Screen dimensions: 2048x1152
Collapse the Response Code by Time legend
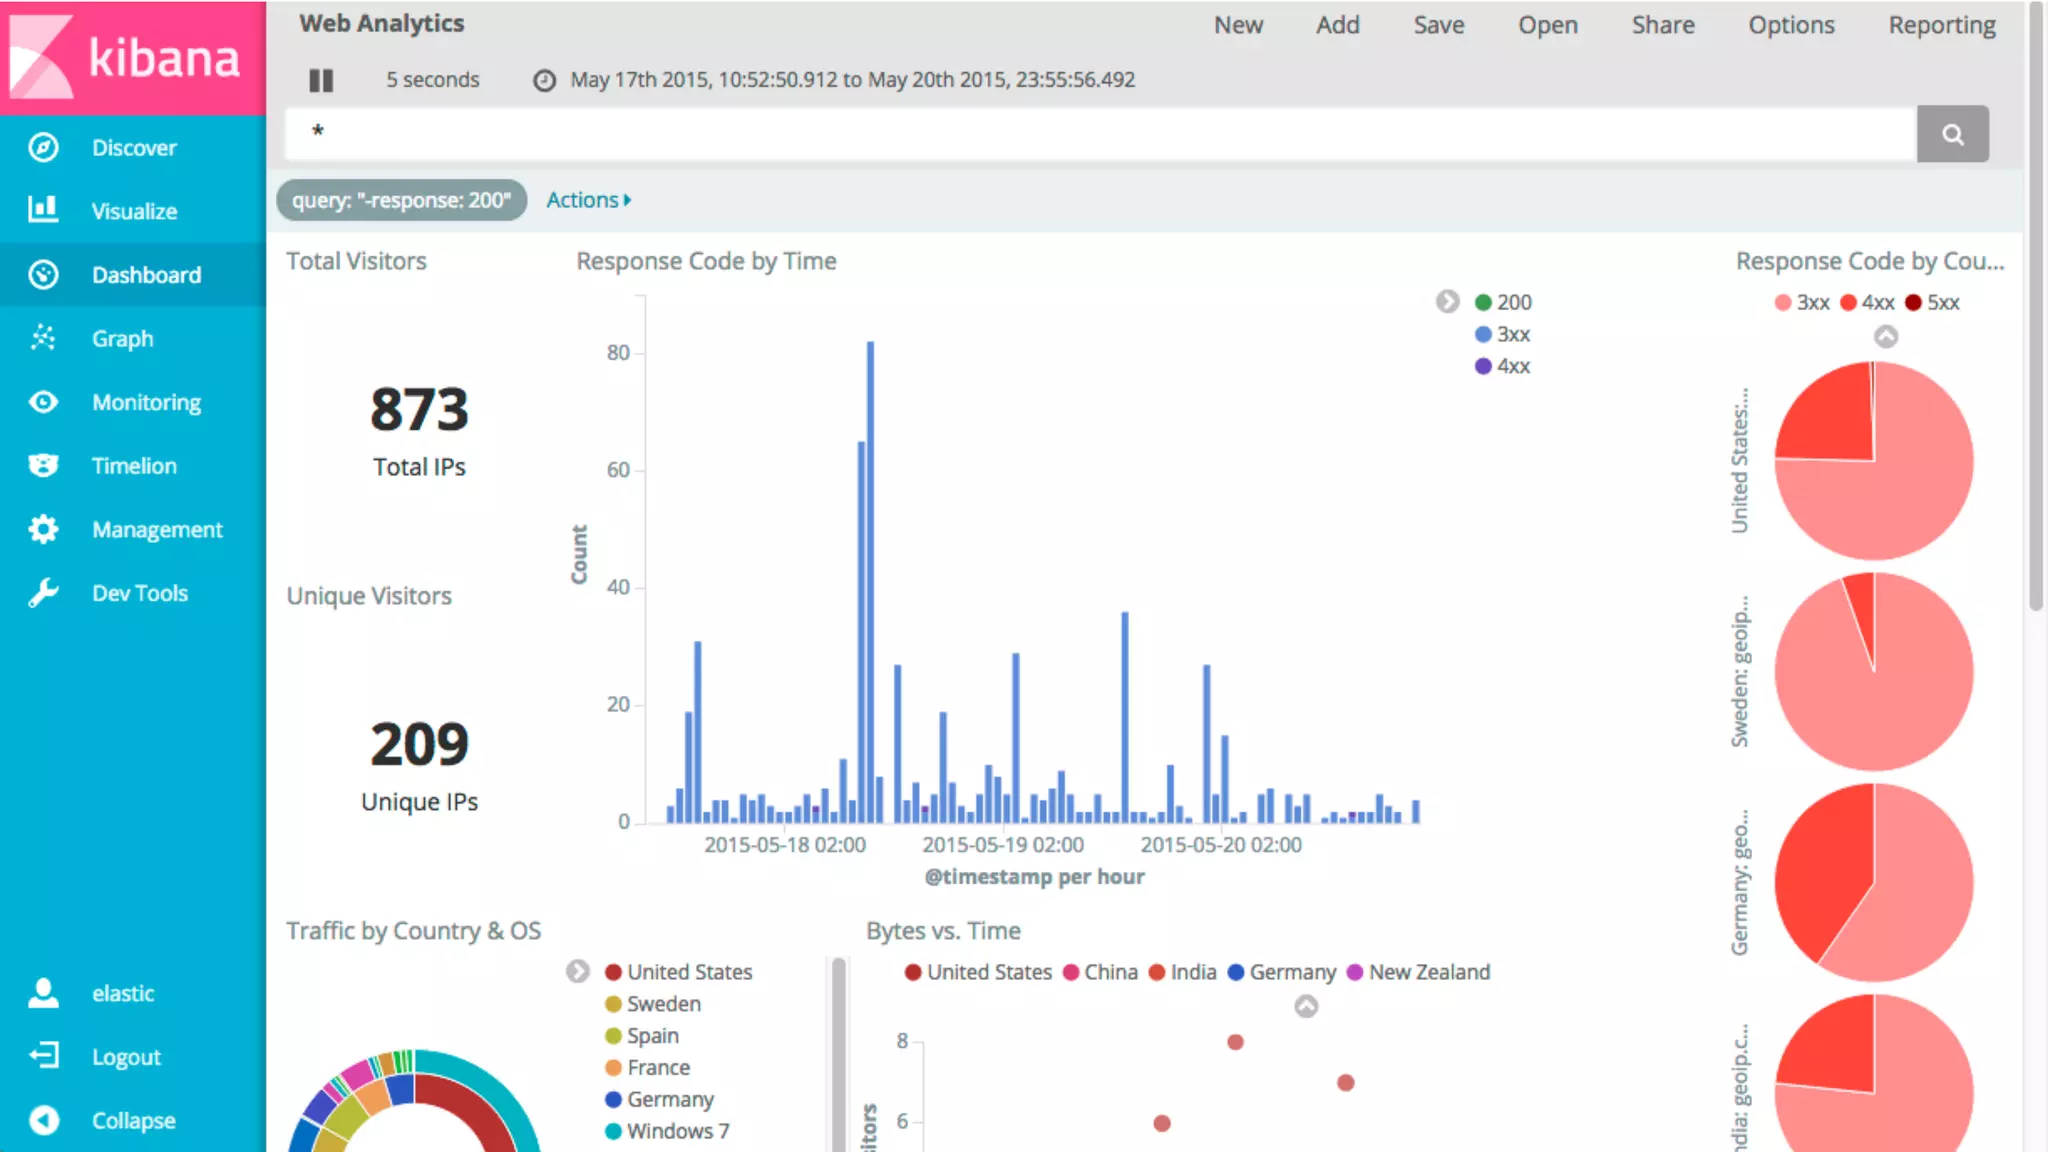[1447, 301]
